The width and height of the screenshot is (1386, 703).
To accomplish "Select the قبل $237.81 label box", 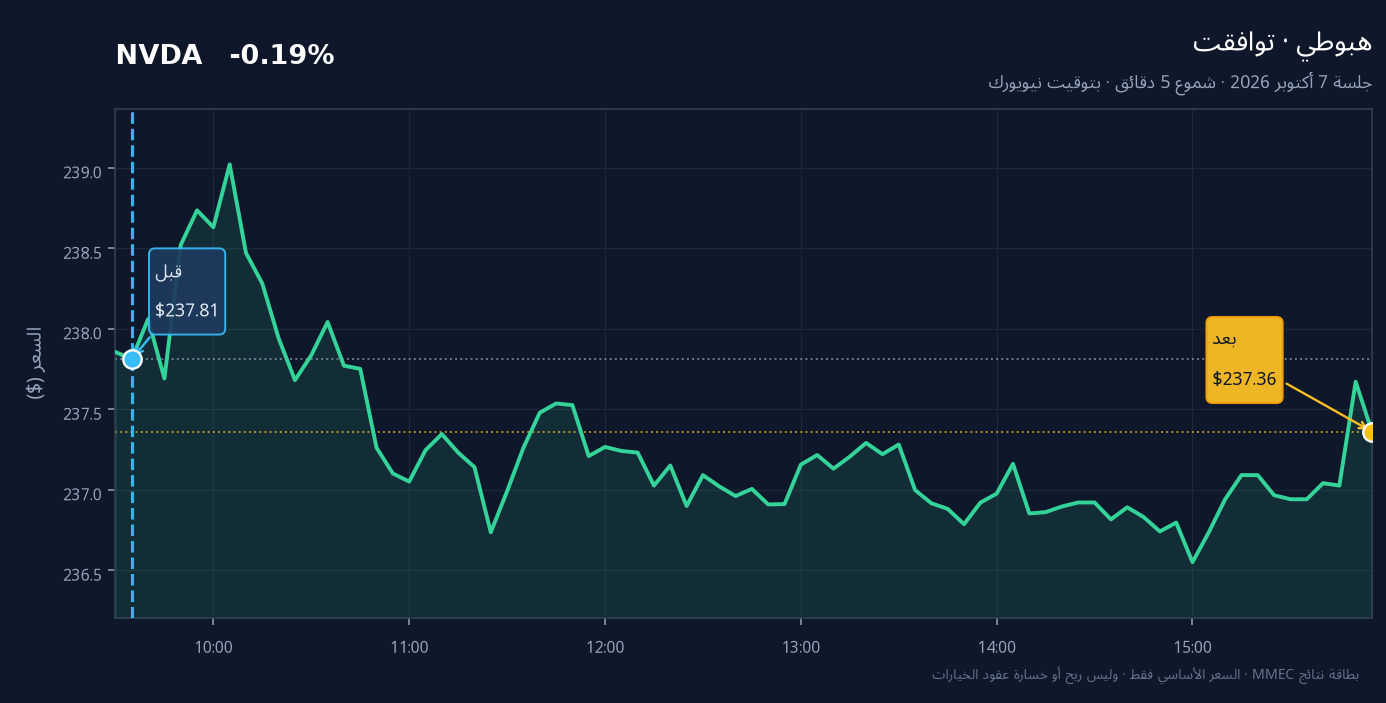I will tap(187, 291).
